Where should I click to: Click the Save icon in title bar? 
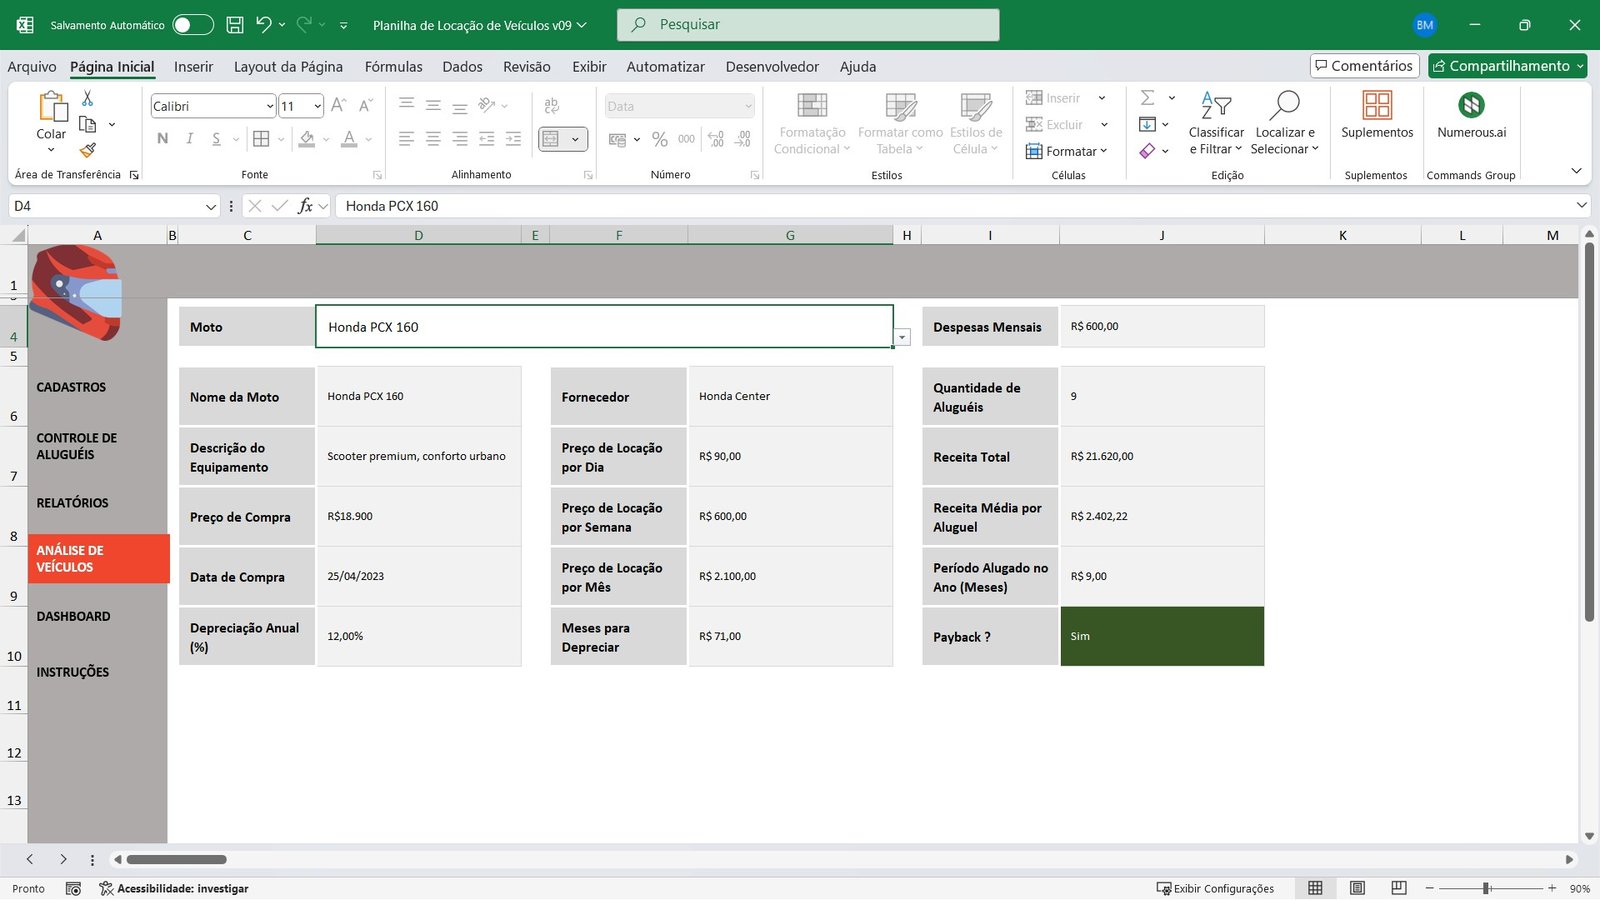[235, 25]
